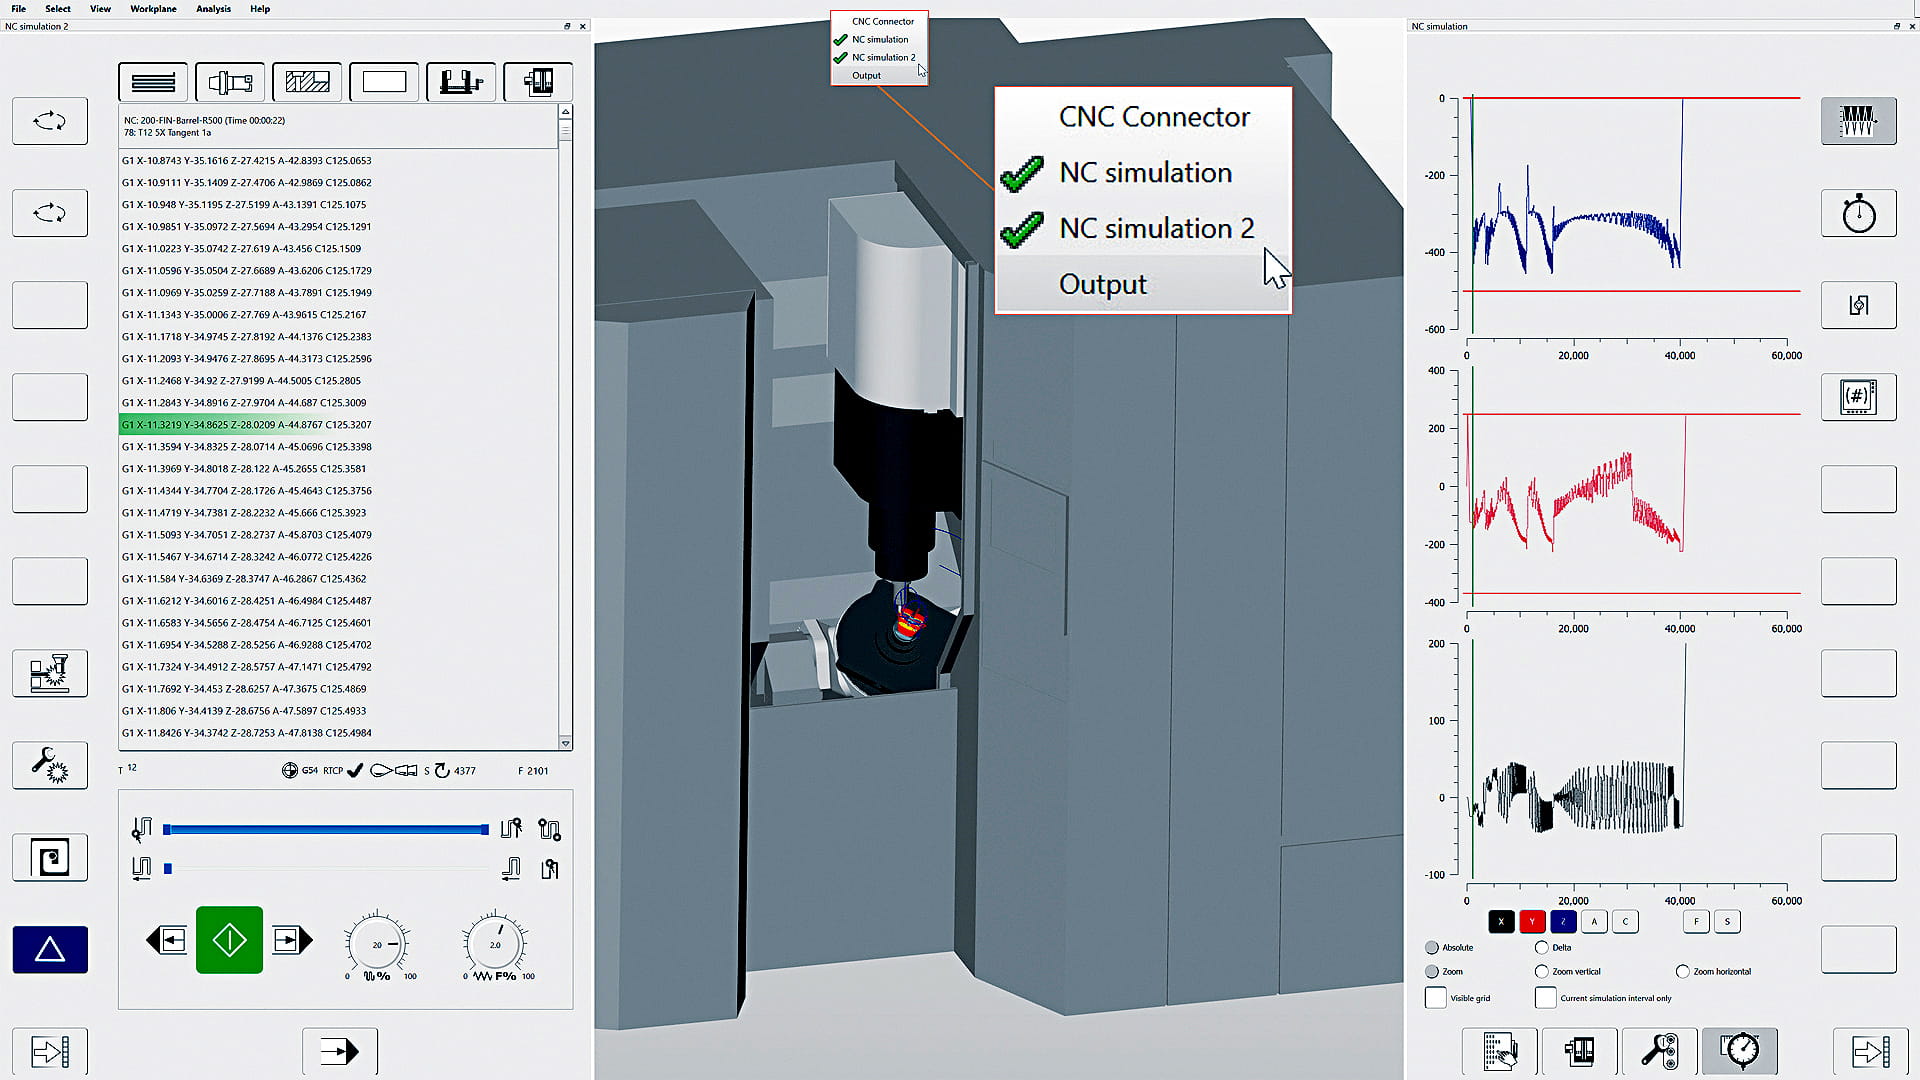Toggle the red Y axis button
Screen dimensions: 1920x1080
(x=1531, y=922)
